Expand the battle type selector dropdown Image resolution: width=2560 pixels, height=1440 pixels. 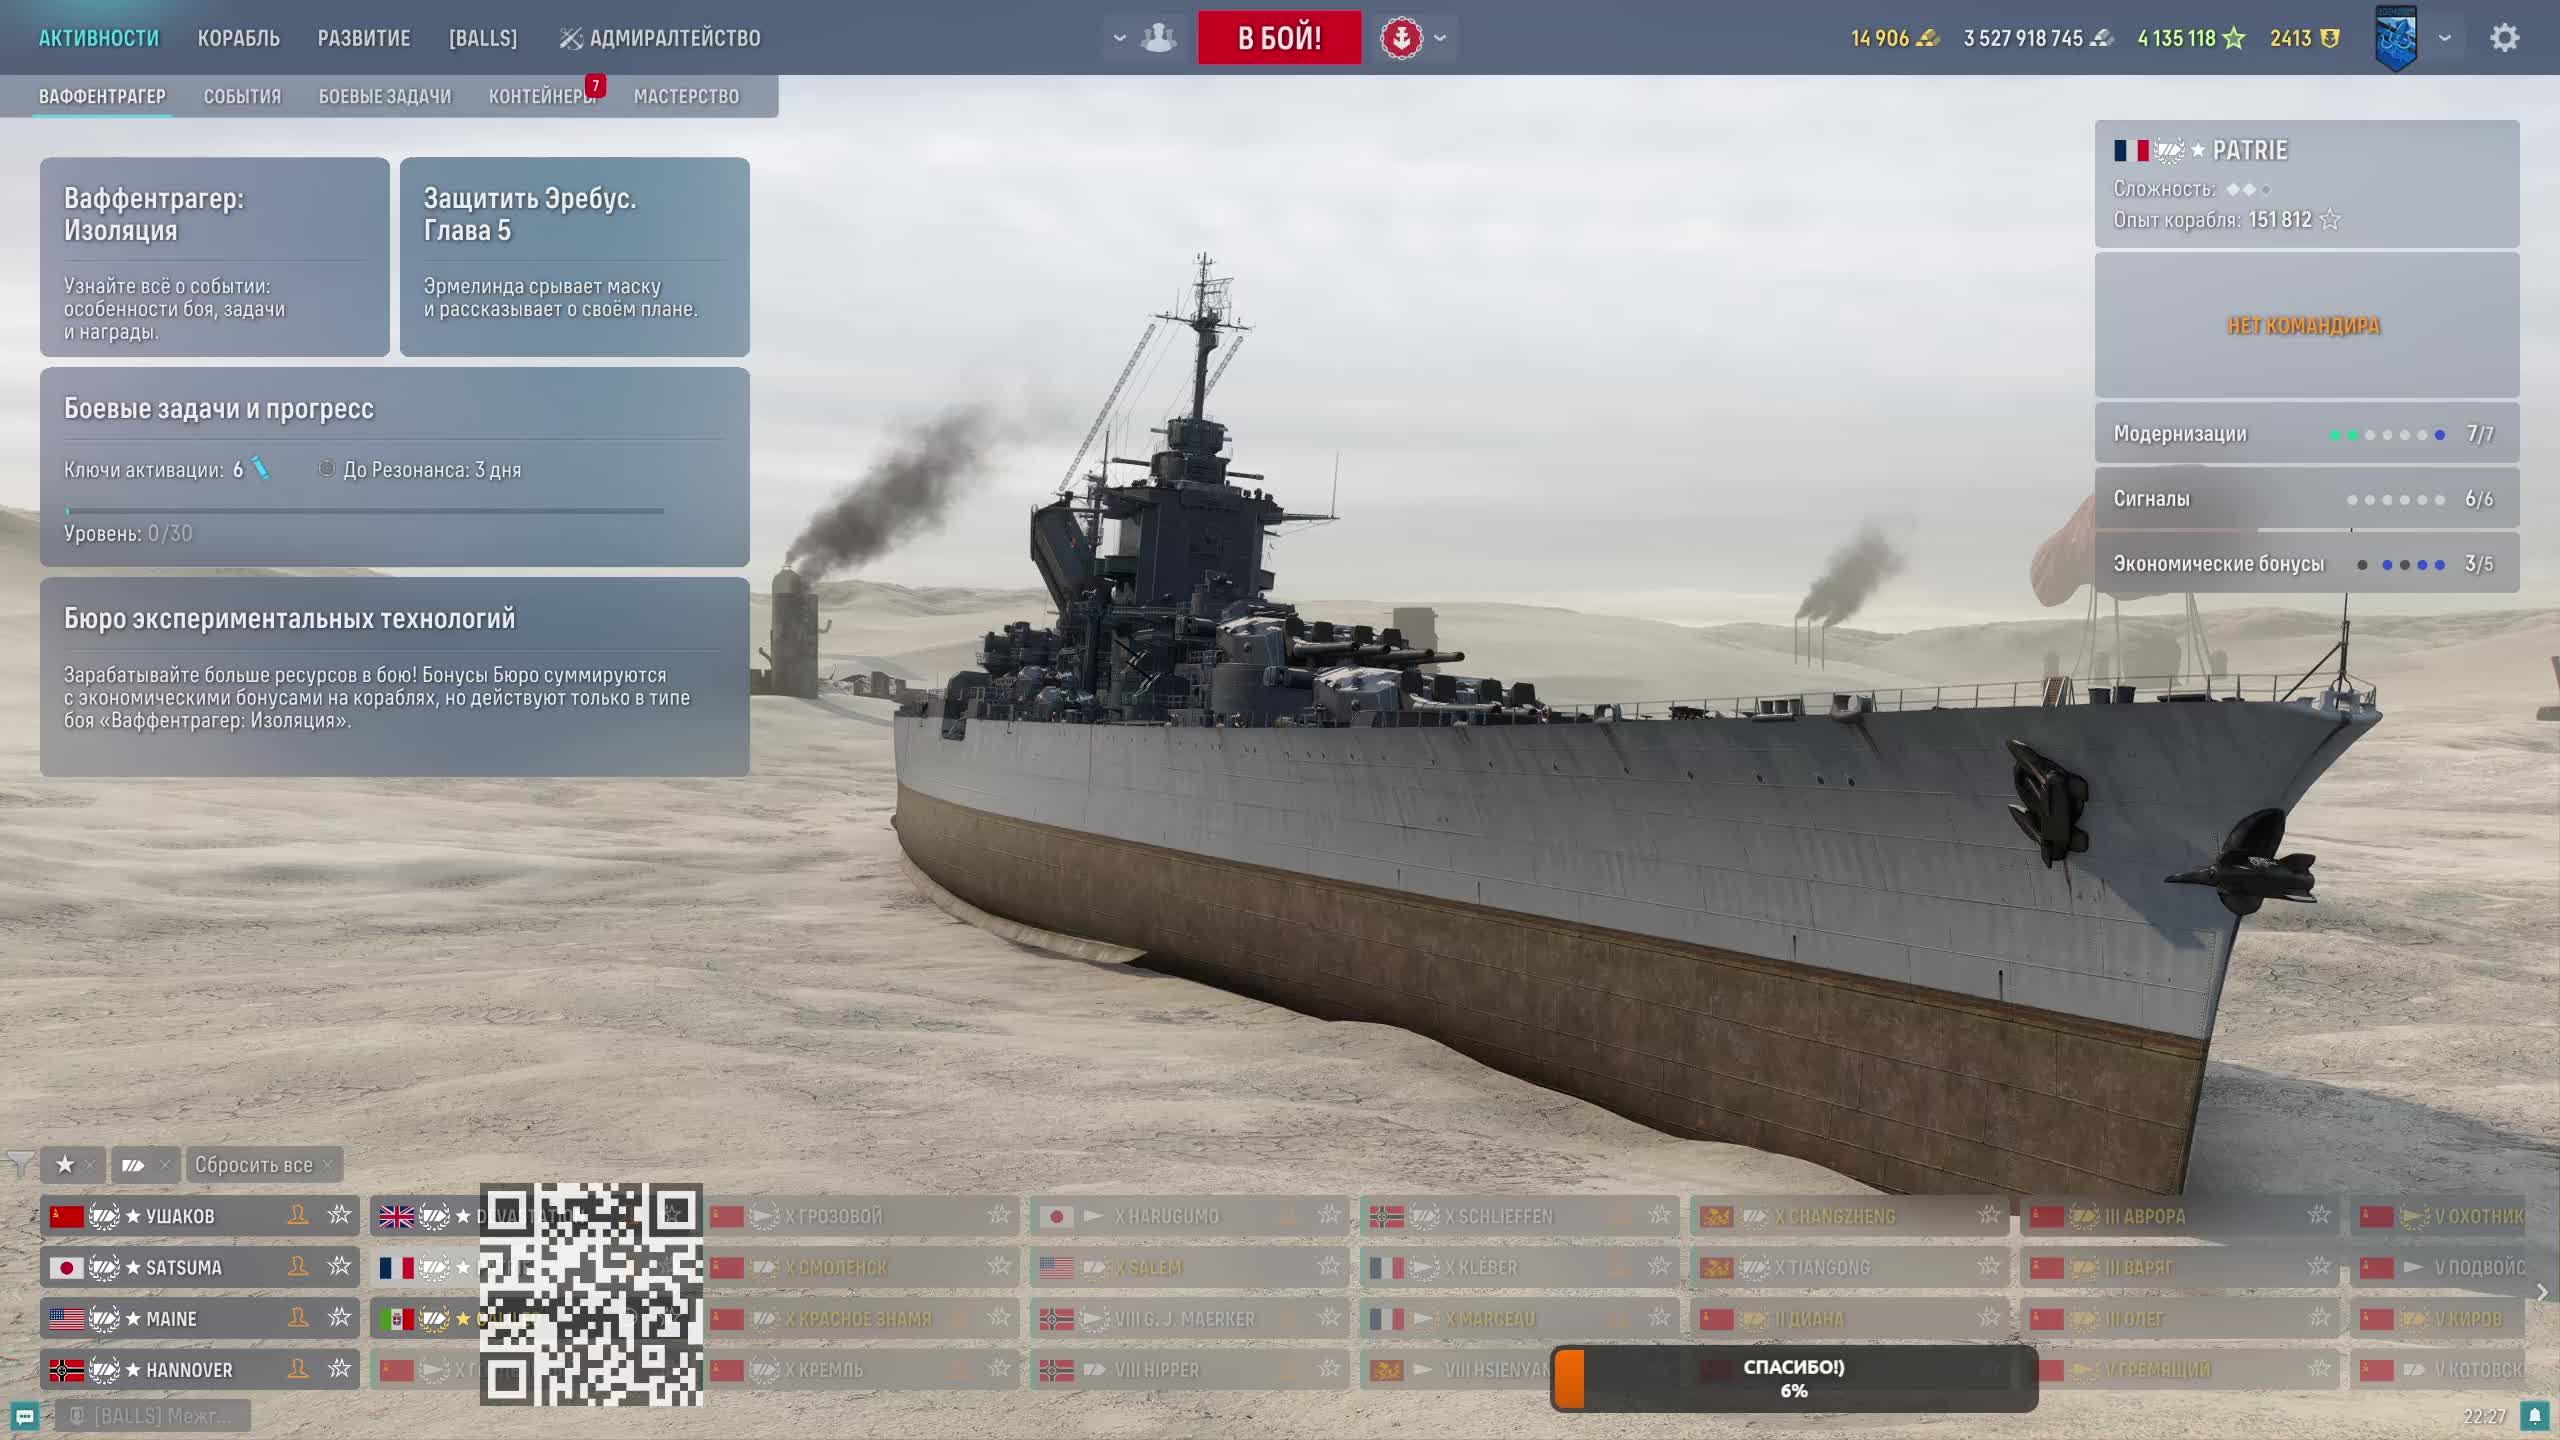coord(1440,38)
